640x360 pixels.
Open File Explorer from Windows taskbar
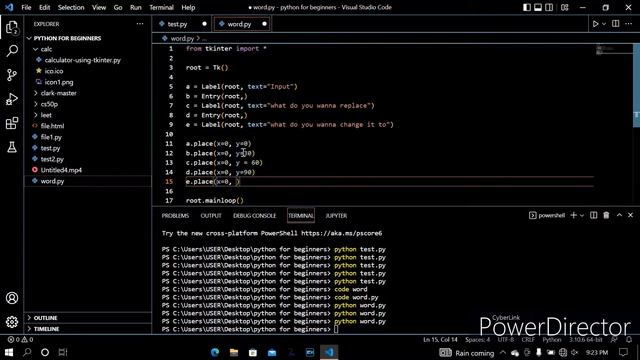[x=233, y=352]
